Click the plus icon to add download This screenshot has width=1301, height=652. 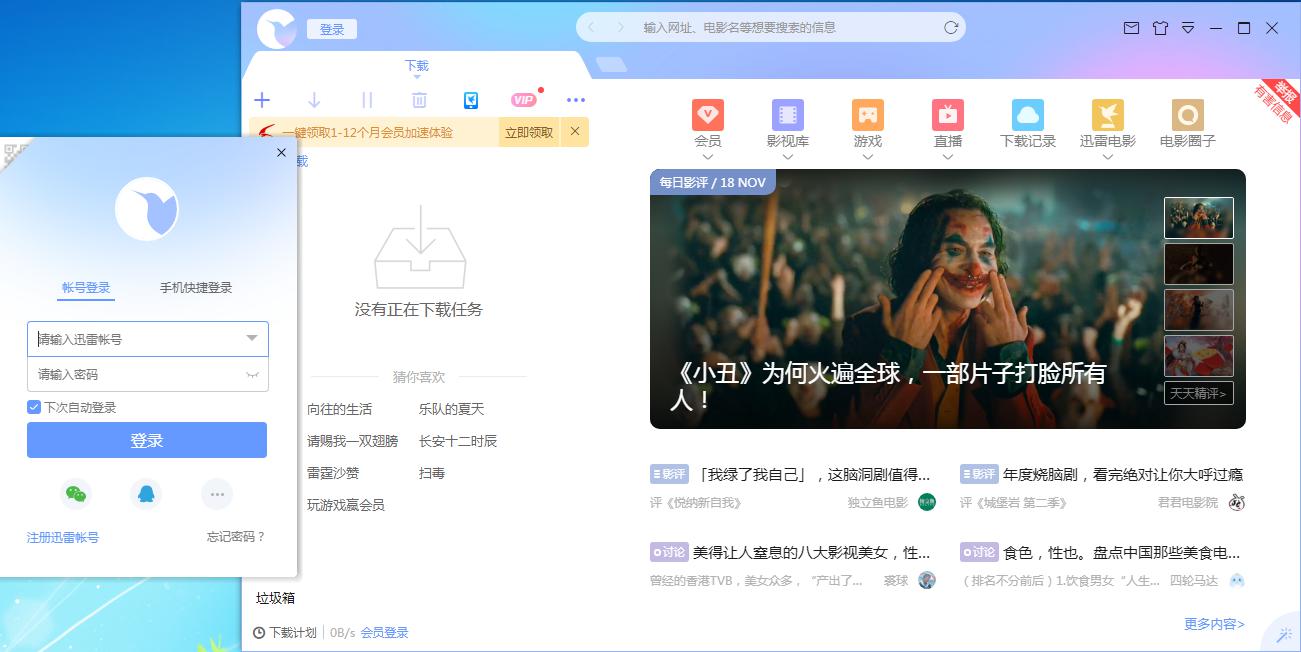[262, 100]
